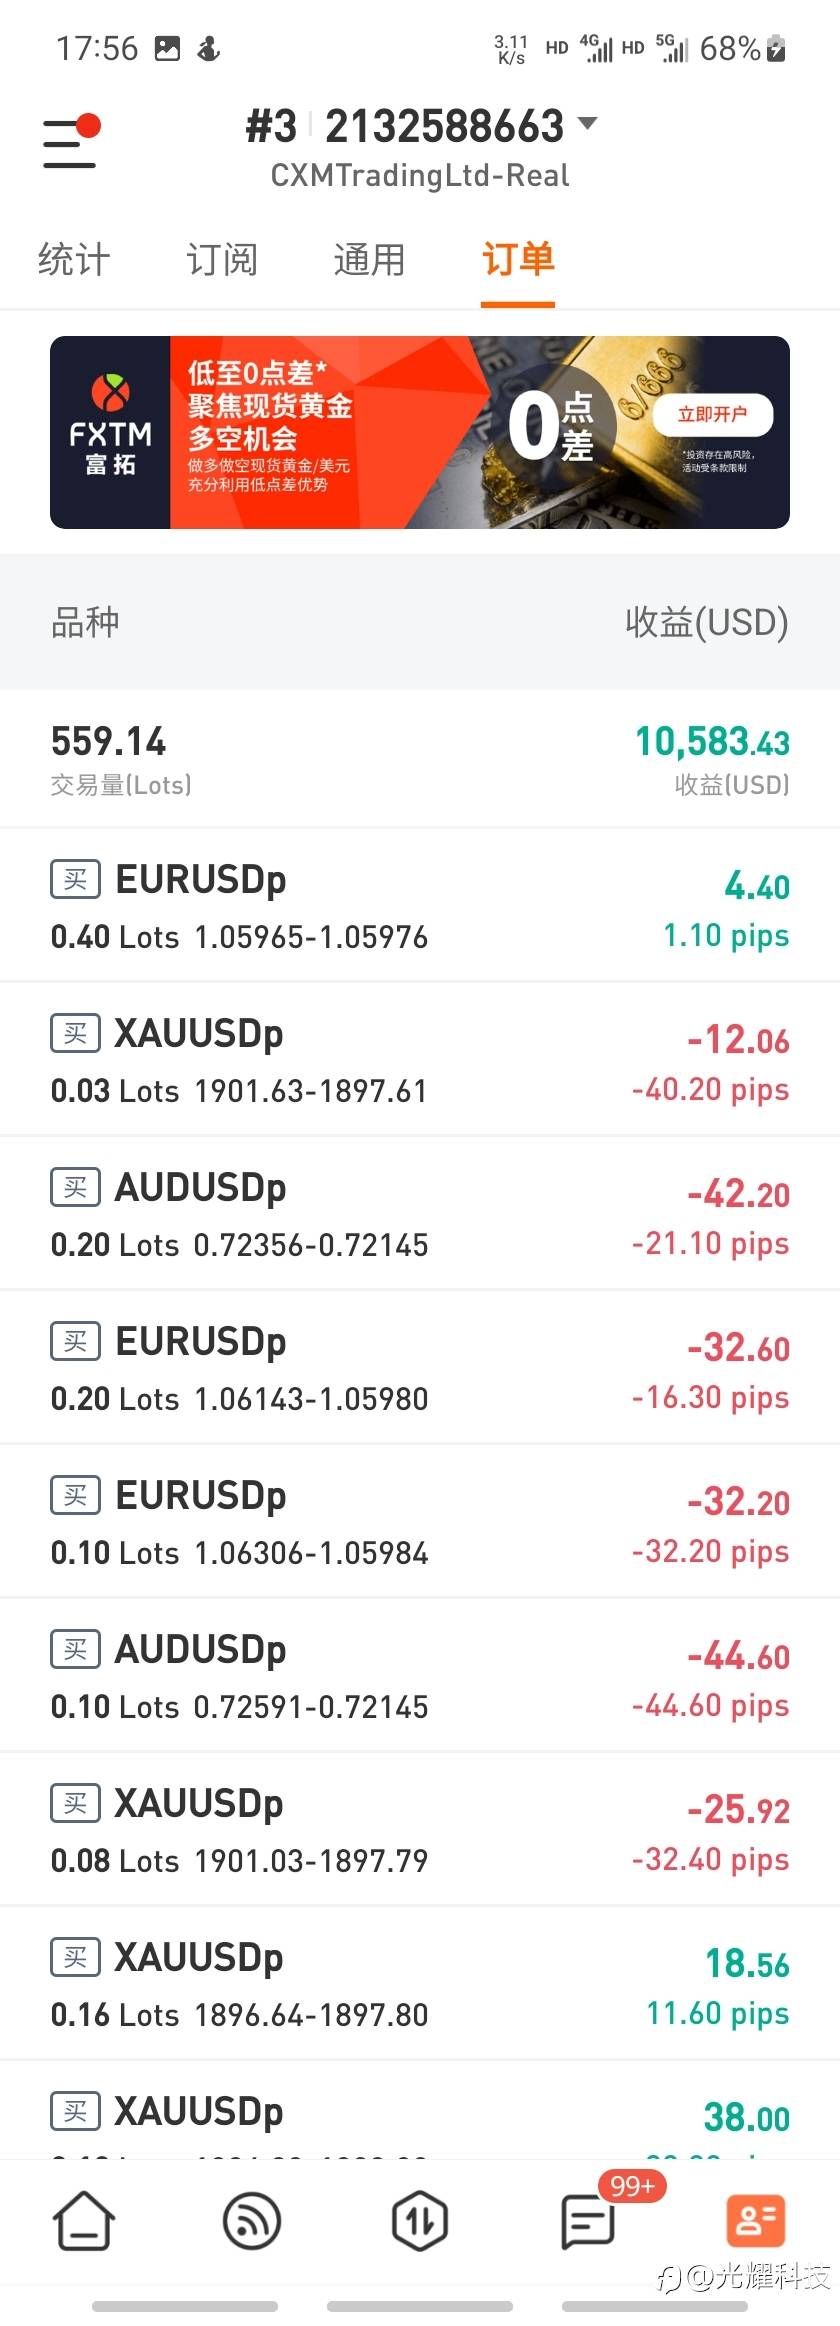Tap the 收益(USD) column header

click(706, 622)
